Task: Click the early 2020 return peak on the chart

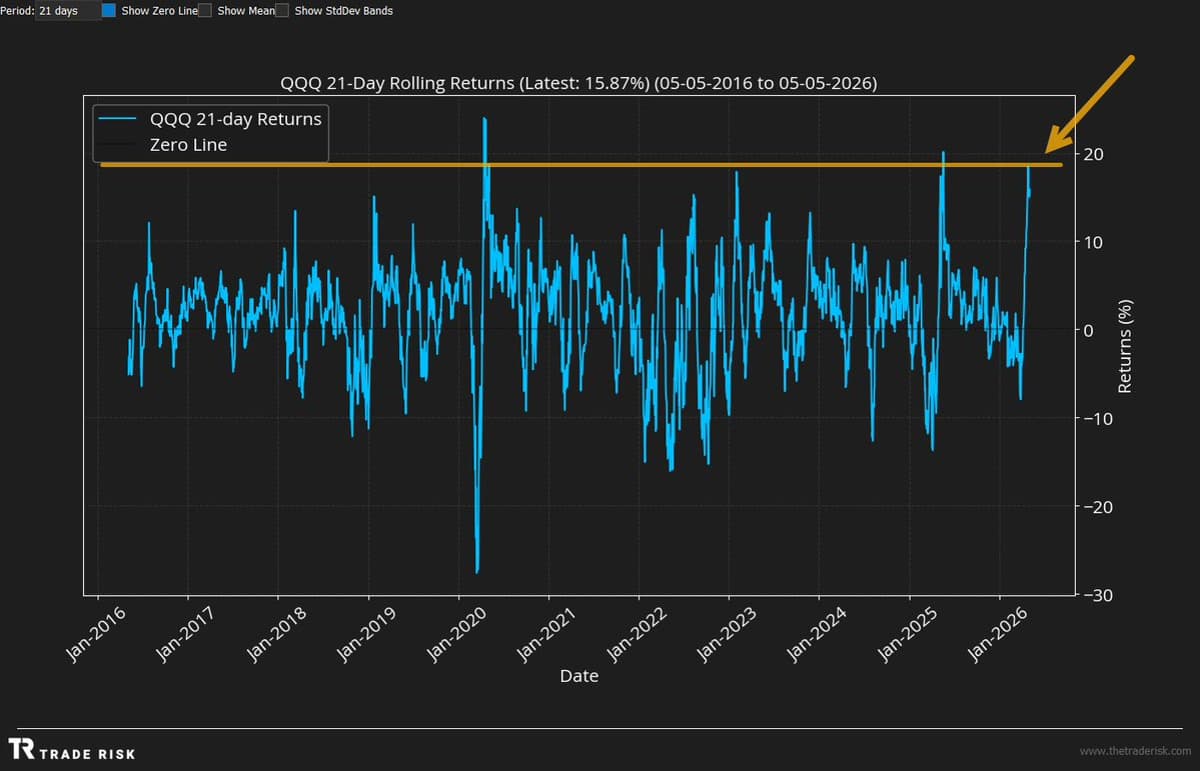Action: [484, 120]
